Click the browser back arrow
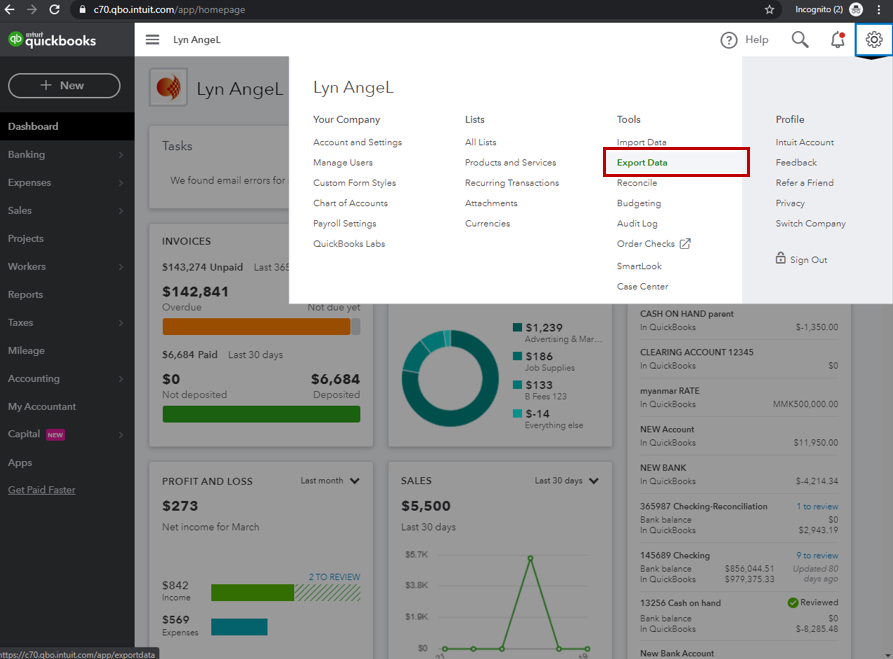Screen dimensions: 893x659 10,9
